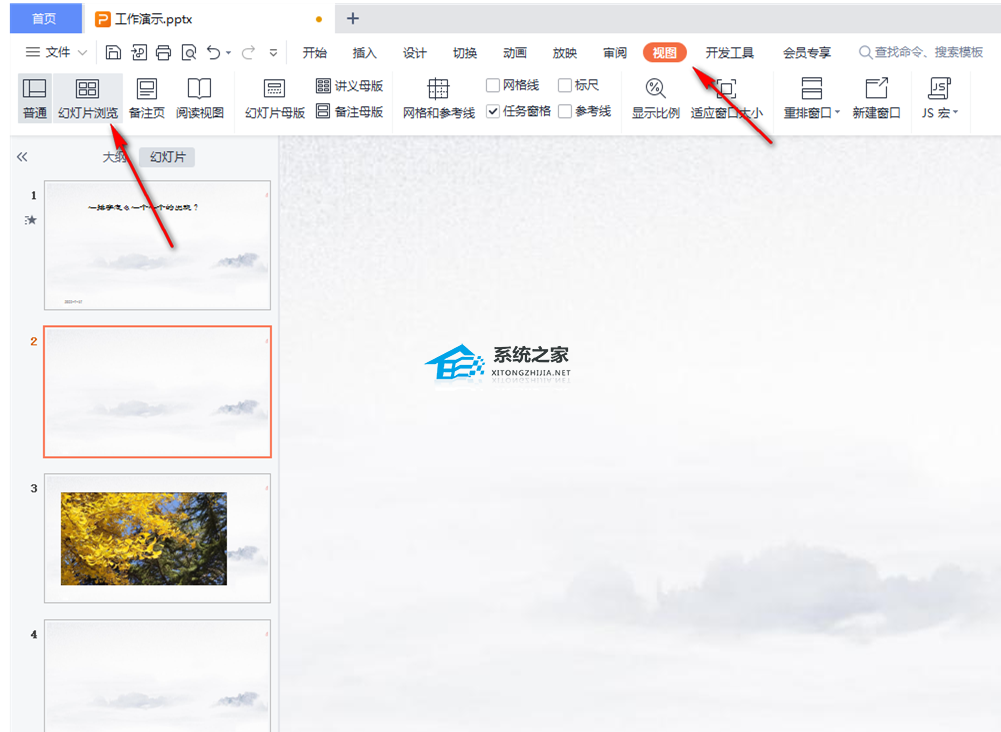Open the 放映 ribbon tab
The height and width of the screenshot is (732, 1001).
coord(565,53)
